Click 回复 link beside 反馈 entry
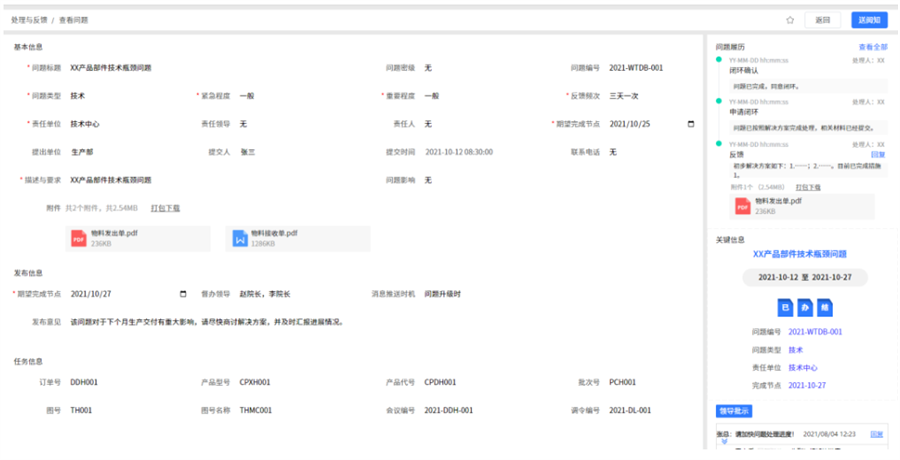 point(877,155)
